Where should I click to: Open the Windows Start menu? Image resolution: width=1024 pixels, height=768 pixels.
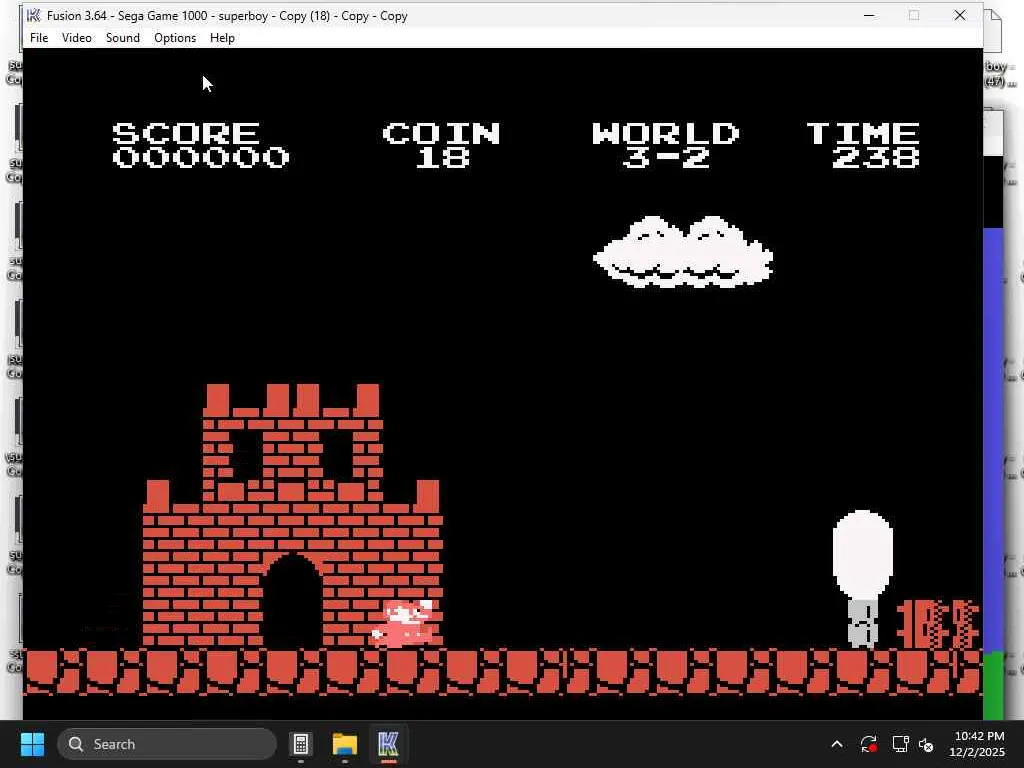point(32,744)
